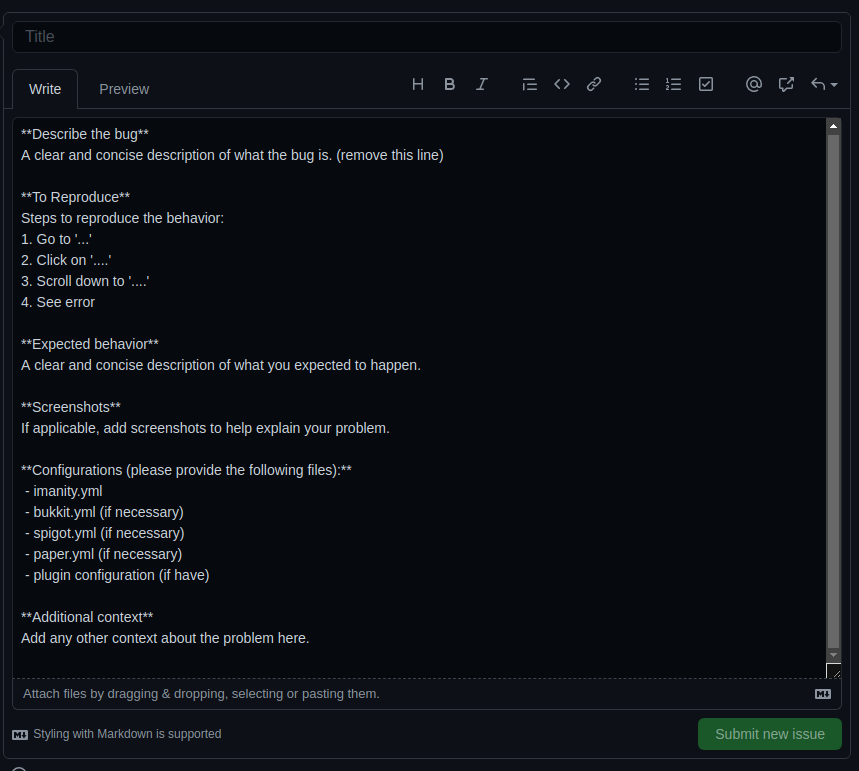The image size is (859, 771).
Task: Add a link using the link icon
Action: coord(594,84)
